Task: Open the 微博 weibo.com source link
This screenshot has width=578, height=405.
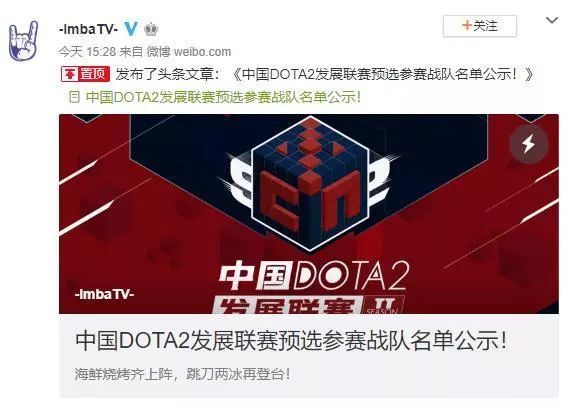Action: tap(189, 52)
